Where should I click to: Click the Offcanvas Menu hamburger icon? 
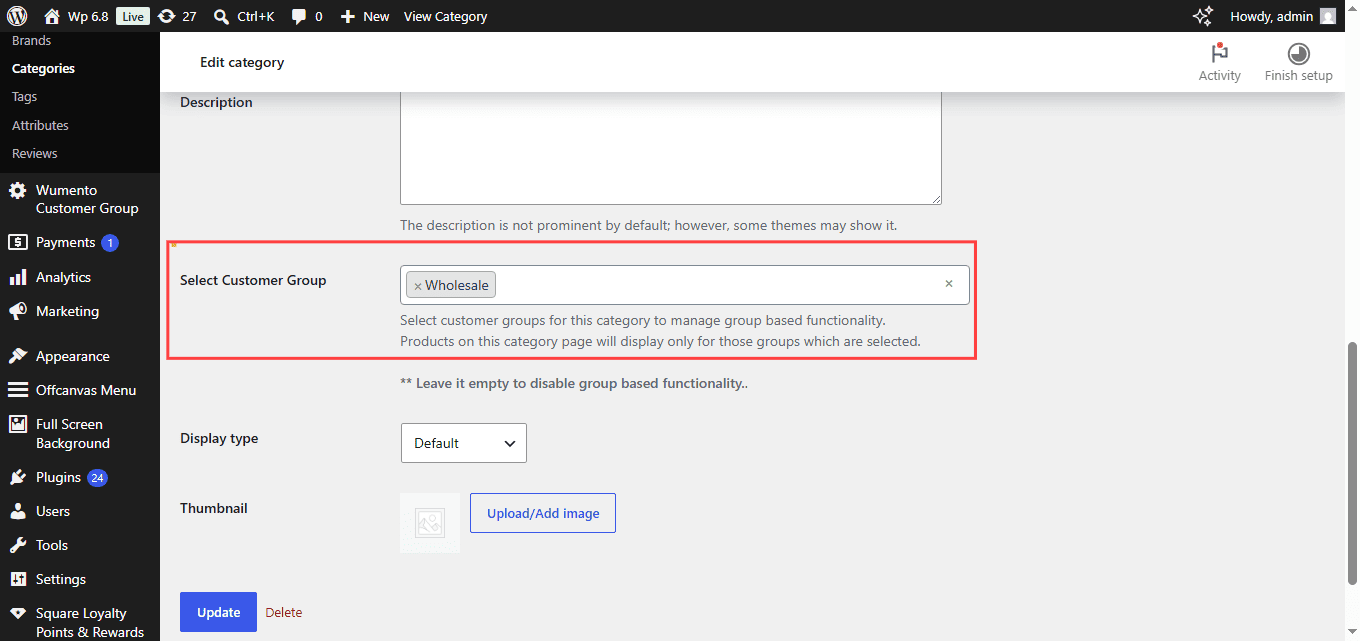click(17, 390)
